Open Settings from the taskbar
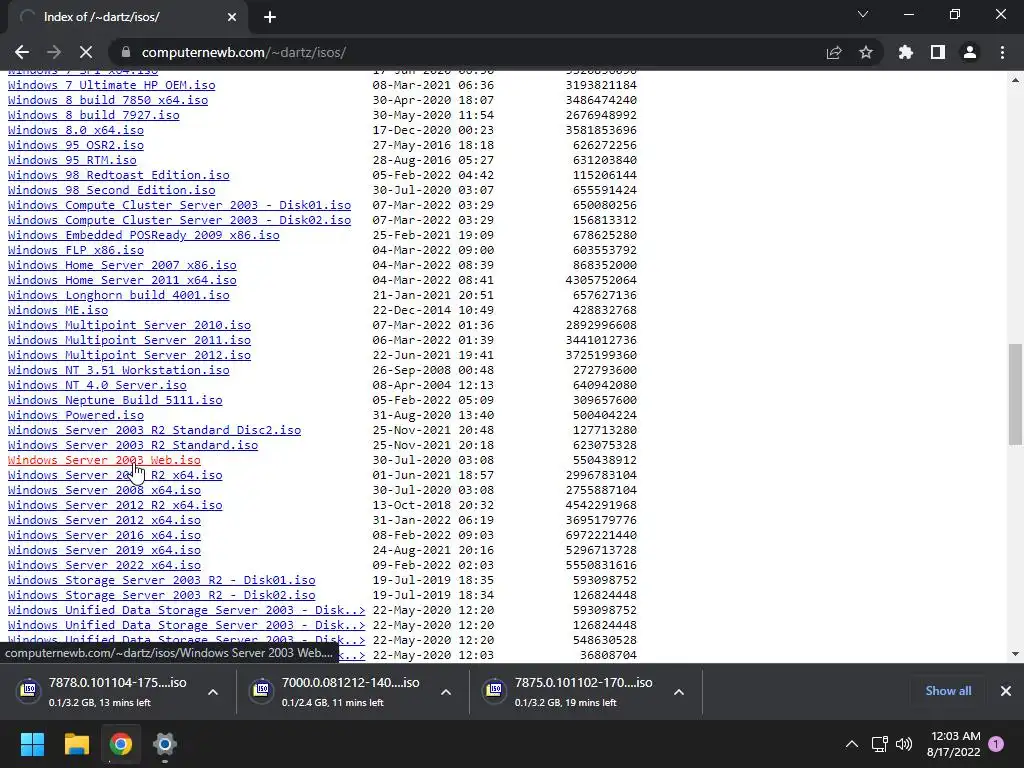This screenshot has height=768, width=1024. point(165,744)
